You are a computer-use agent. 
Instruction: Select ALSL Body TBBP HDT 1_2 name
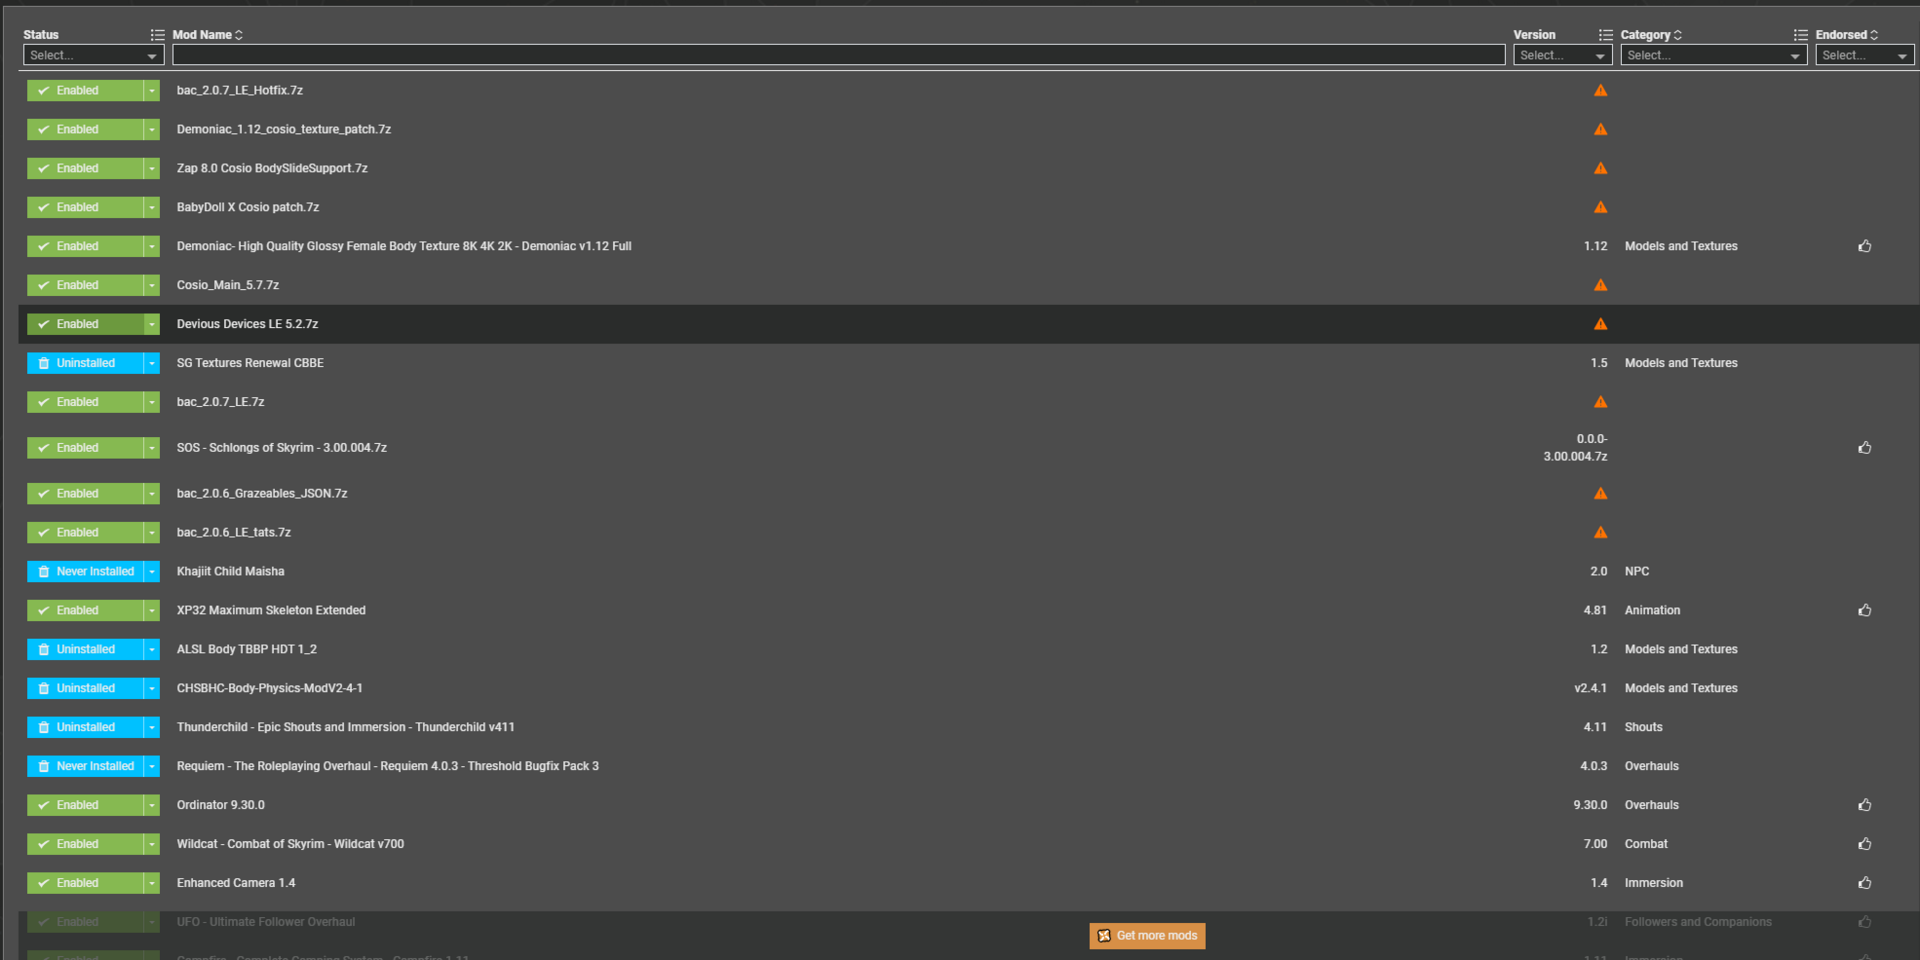(247, 649)
